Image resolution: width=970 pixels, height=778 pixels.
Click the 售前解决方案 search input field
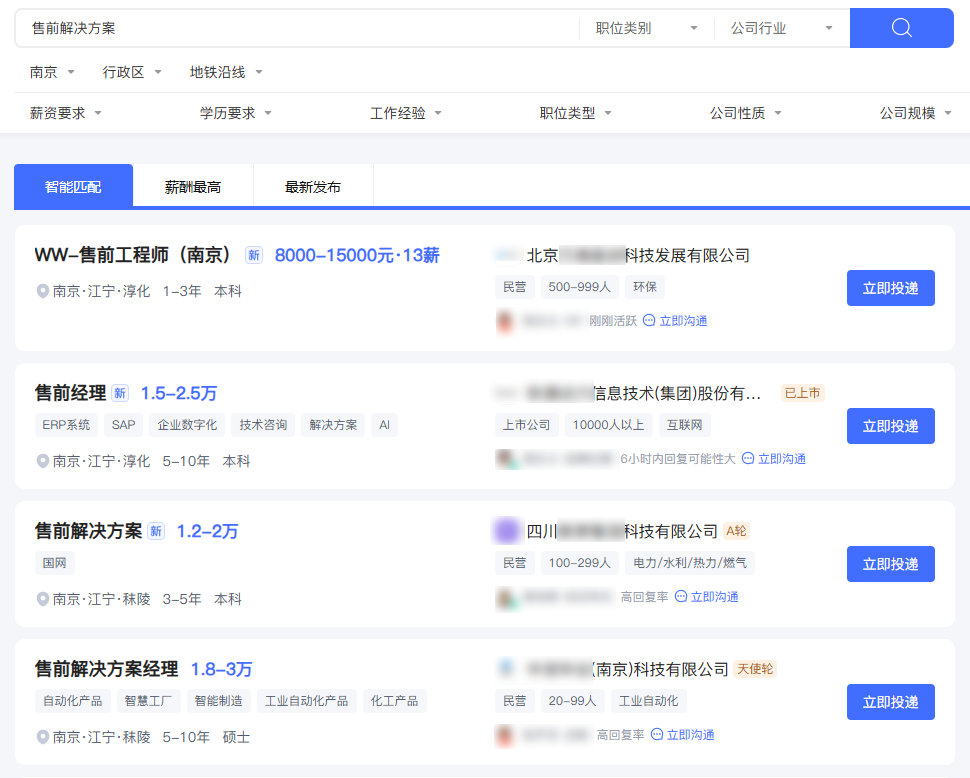300,28
